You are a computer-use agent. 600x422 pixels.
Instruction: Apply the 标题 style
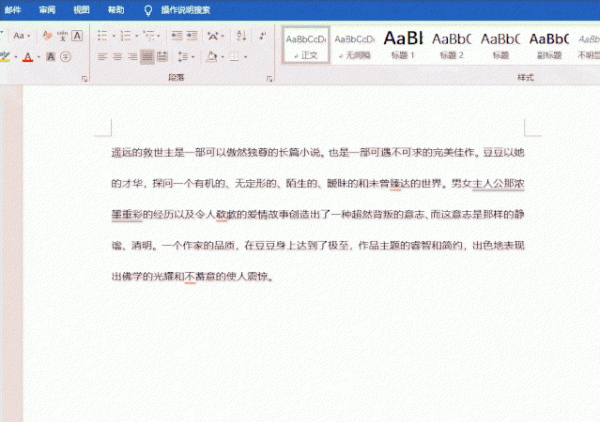[x=501, y=45]
